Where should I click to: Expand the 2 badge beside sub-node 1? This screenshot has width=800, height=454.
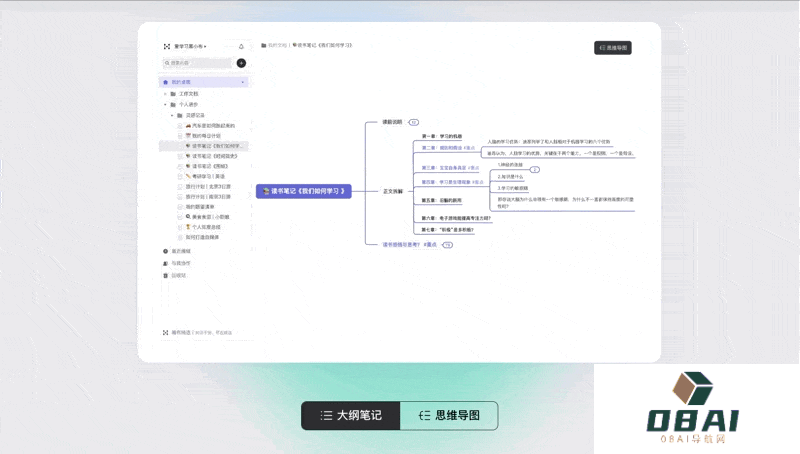point(535,170)
